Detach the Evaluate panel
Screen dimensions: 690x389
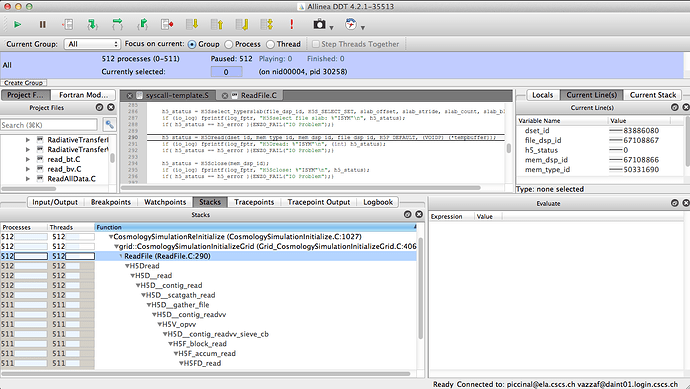[x=675, y=203]
